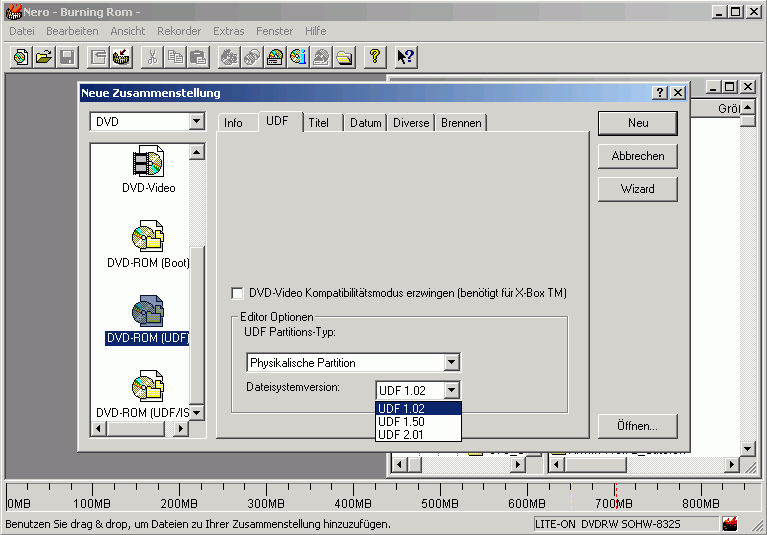Click the yellow dashed marker on capacity bar
Image resolution: width=767 pixels, height=535 pixels.
[571, 496]
